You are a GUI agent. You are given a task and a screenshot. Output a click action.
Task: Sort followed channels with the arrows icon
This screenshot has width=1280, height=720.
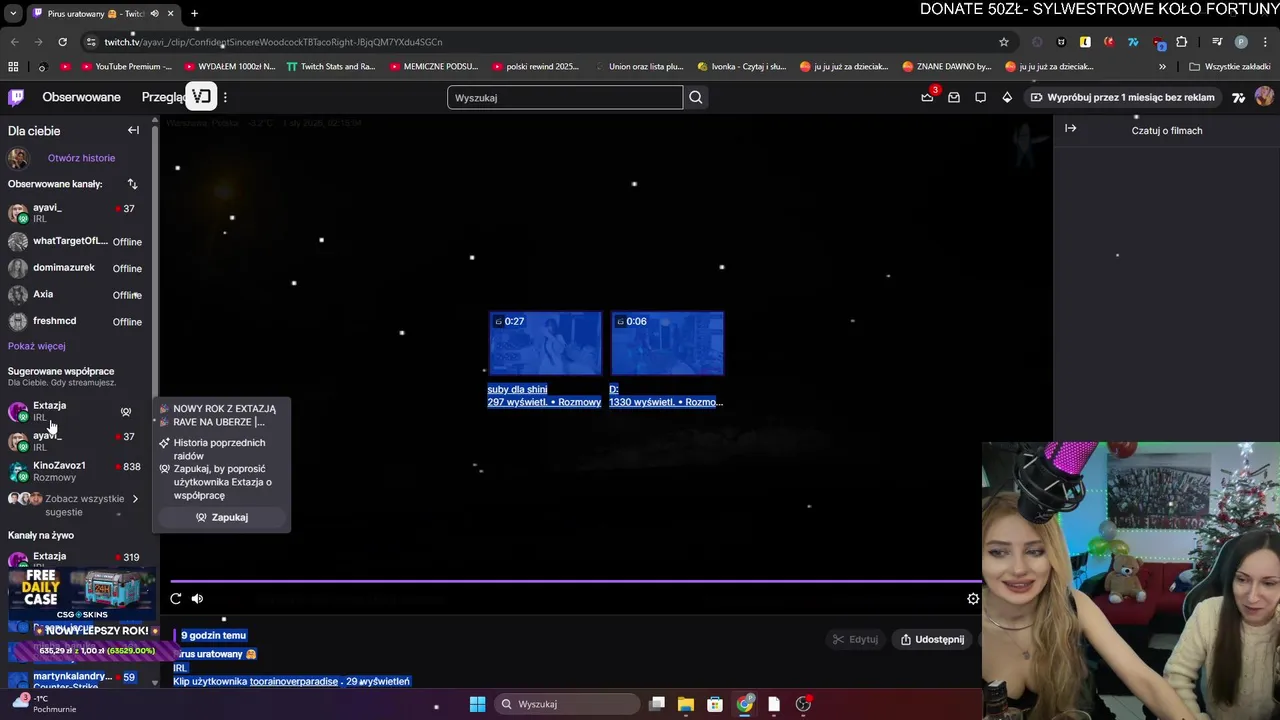(x=132, y=184)
